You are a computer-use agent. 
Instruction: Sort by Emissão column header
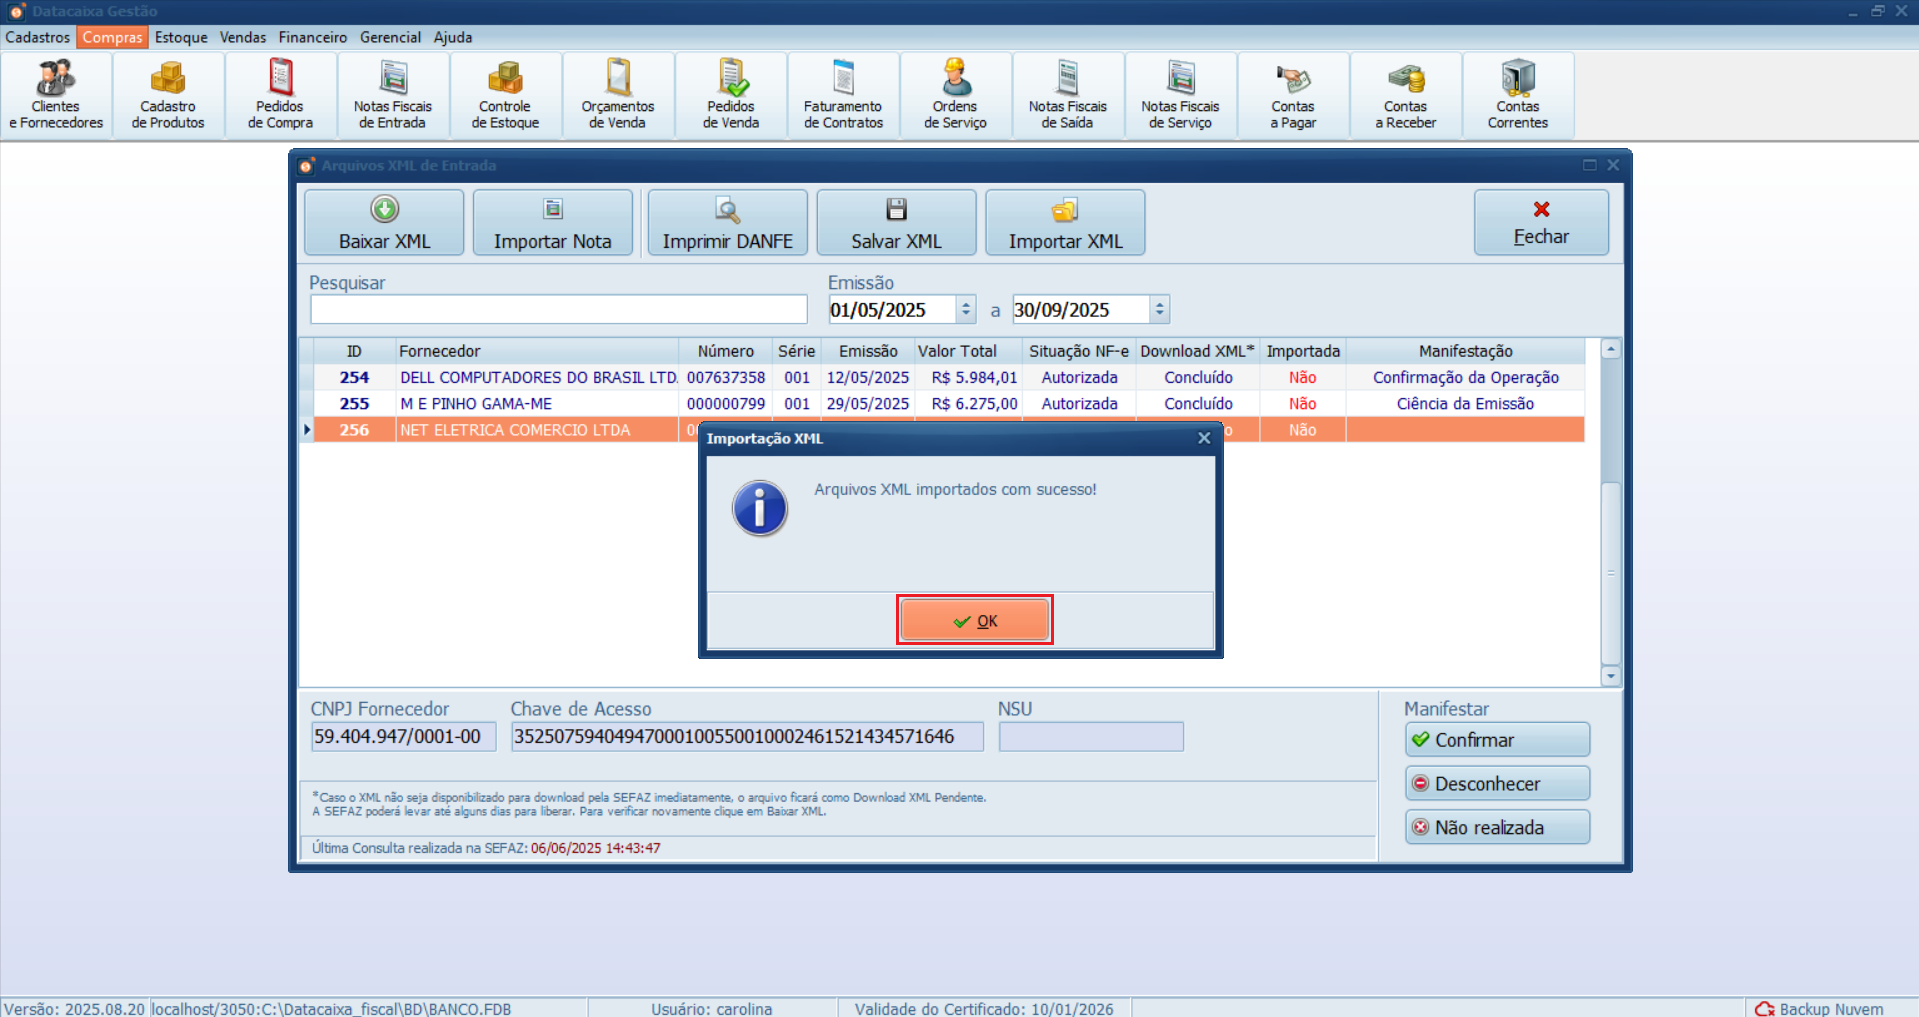tap(868, 351)
